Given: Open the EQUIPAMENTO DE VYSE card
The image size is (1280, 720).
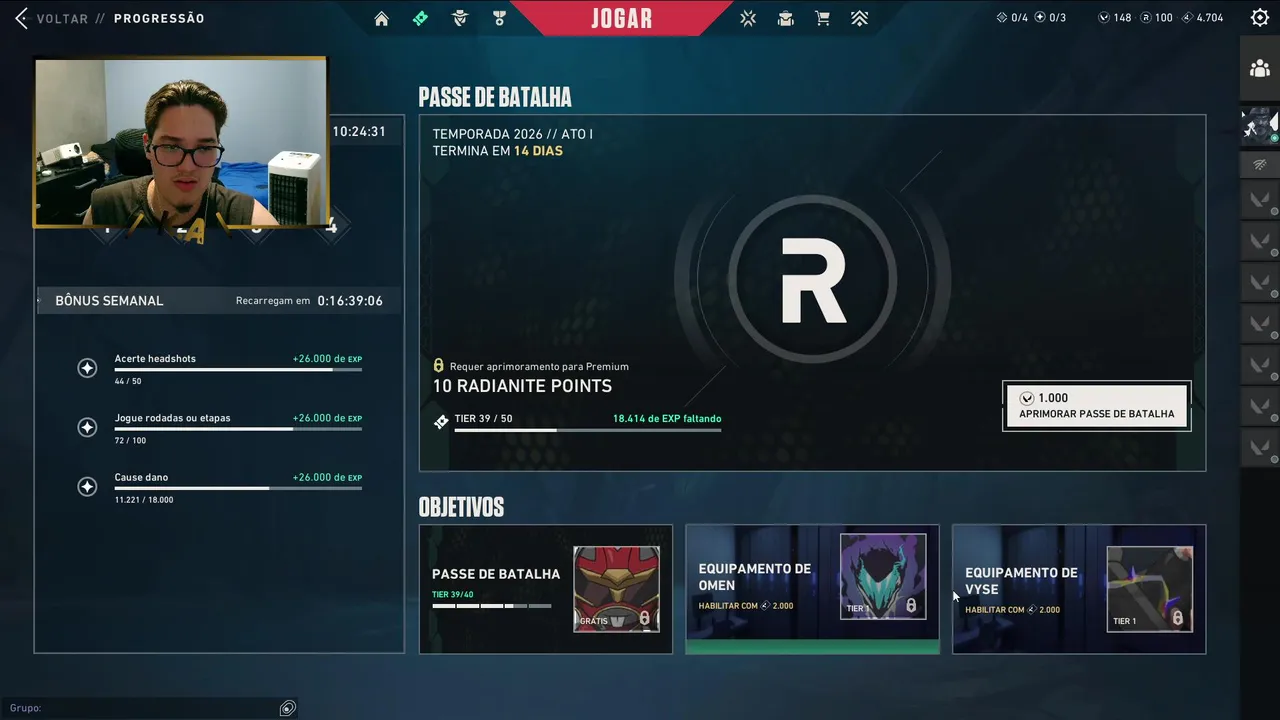Looking at the screenshot, I should pos(1079,589).
